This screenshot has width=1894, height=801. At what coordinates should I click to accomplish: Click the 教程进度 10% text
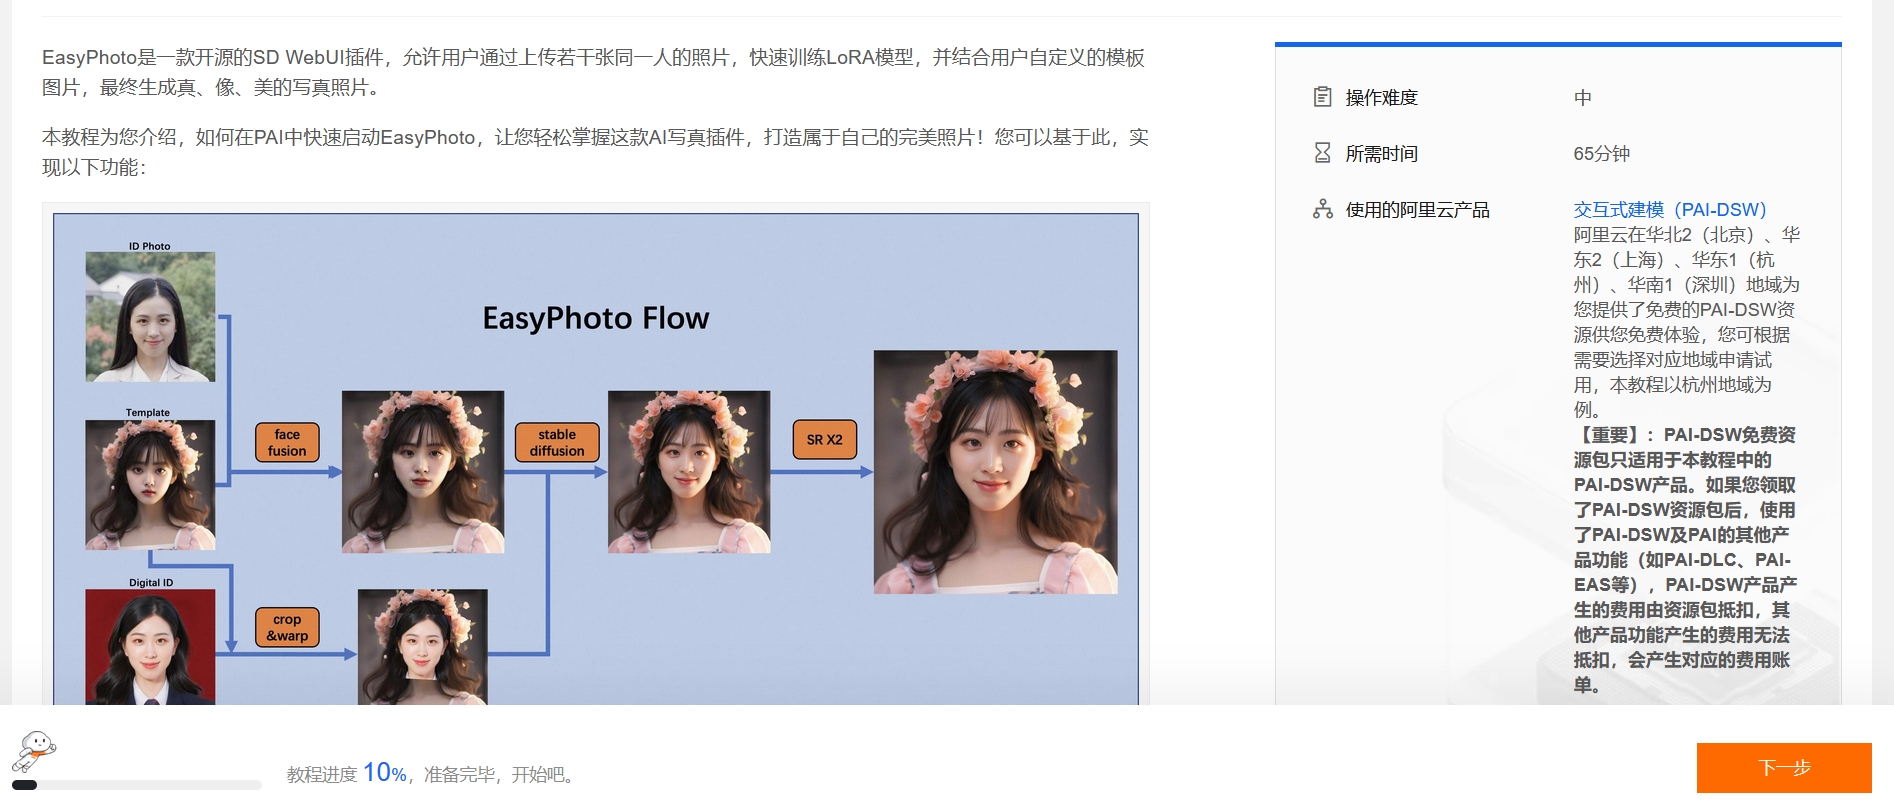[x=346, y=773]
